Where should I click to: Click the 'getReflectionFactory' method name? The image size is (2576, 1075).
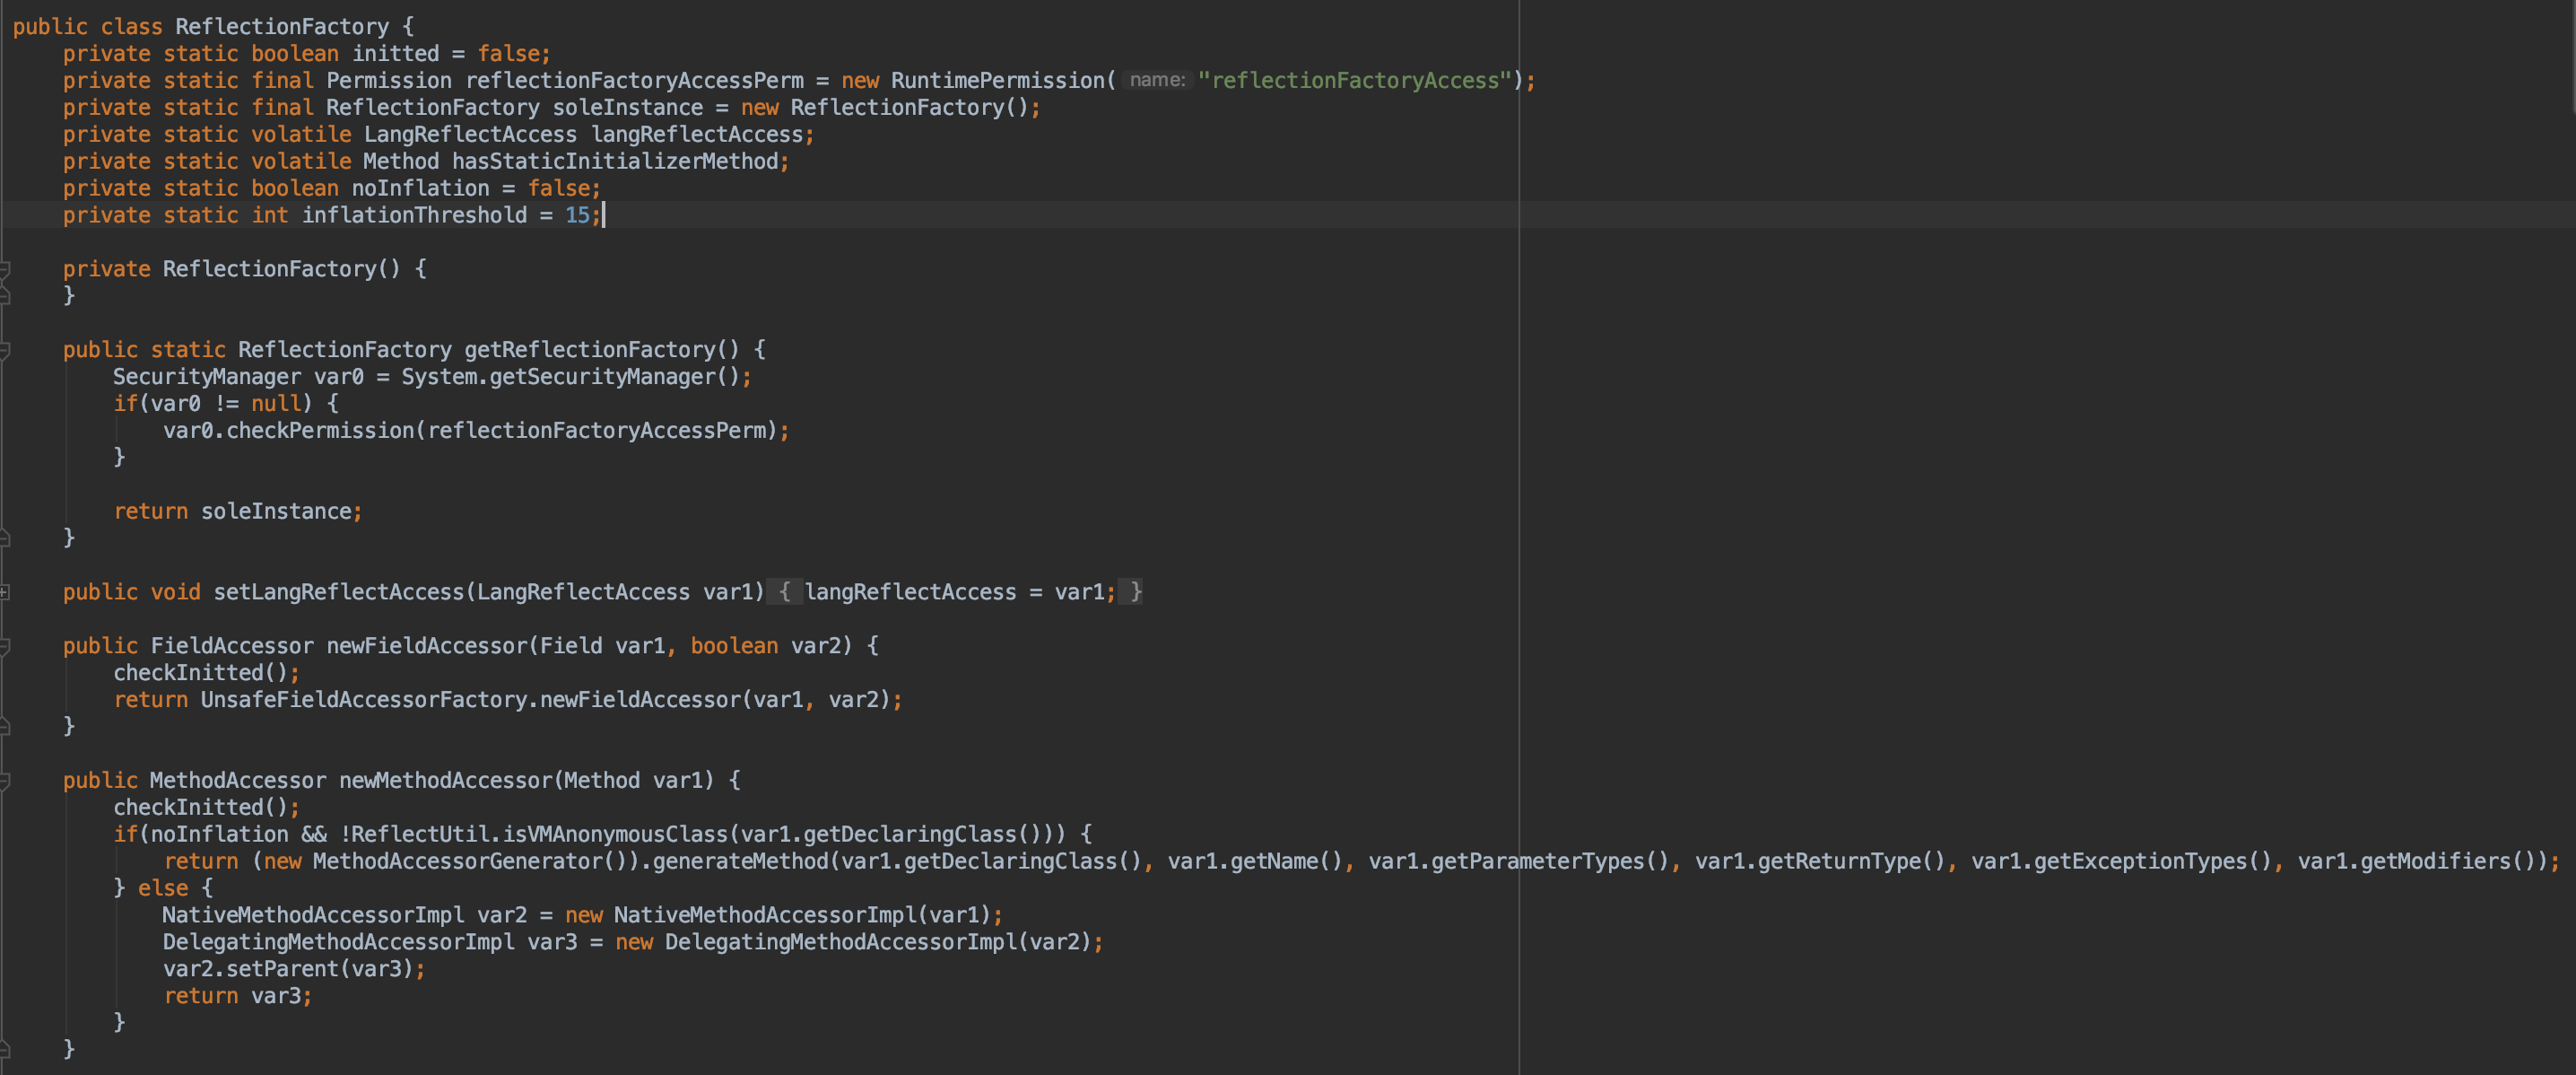pos(589,350)
